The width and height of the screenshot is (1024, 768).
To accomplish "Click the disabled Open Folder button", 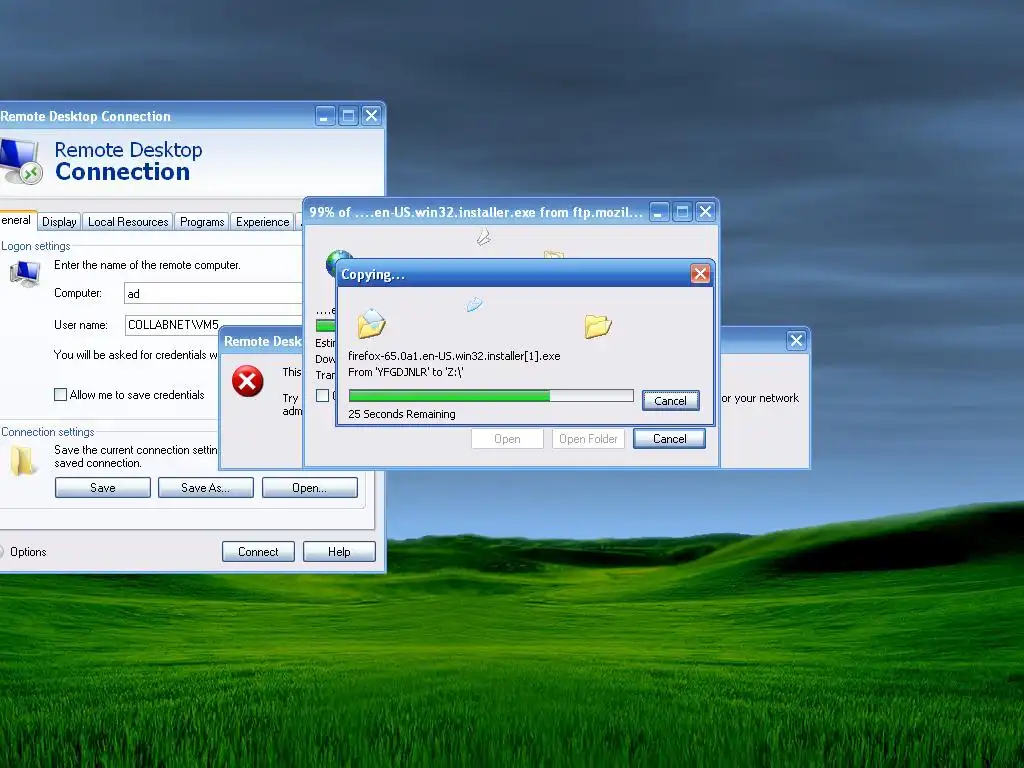I will (588, 439).
